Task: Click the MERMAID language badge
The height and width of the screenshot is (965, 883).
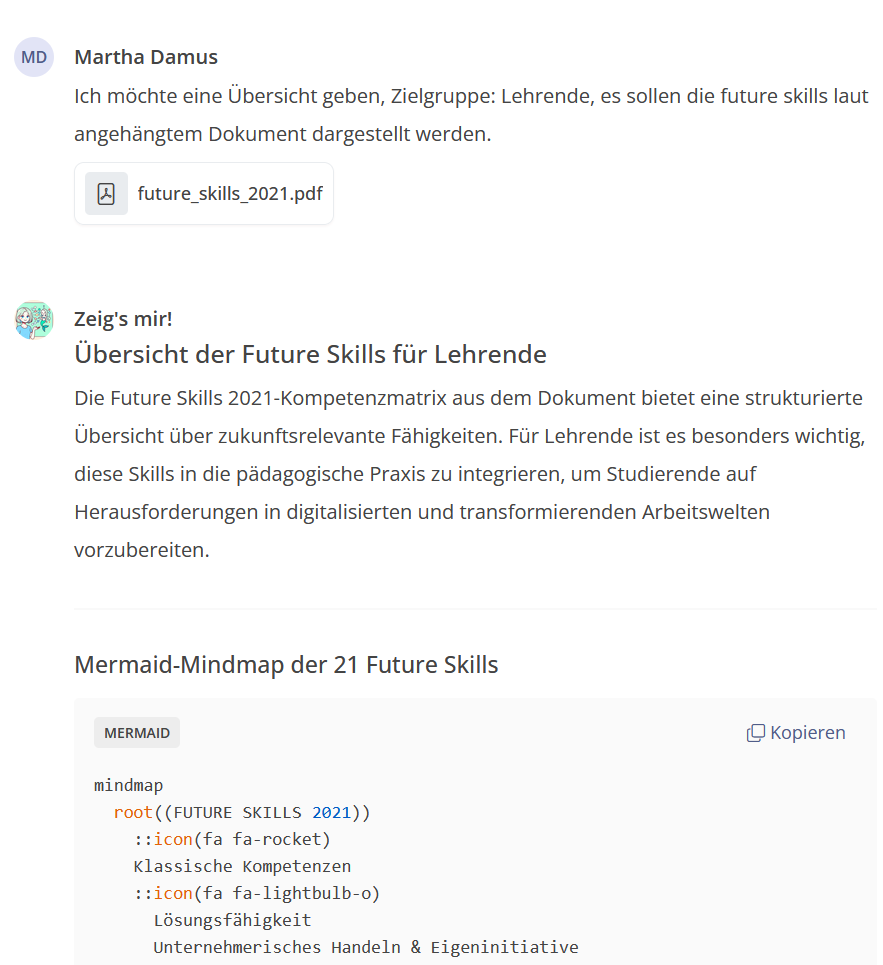Action: point(137,733)
